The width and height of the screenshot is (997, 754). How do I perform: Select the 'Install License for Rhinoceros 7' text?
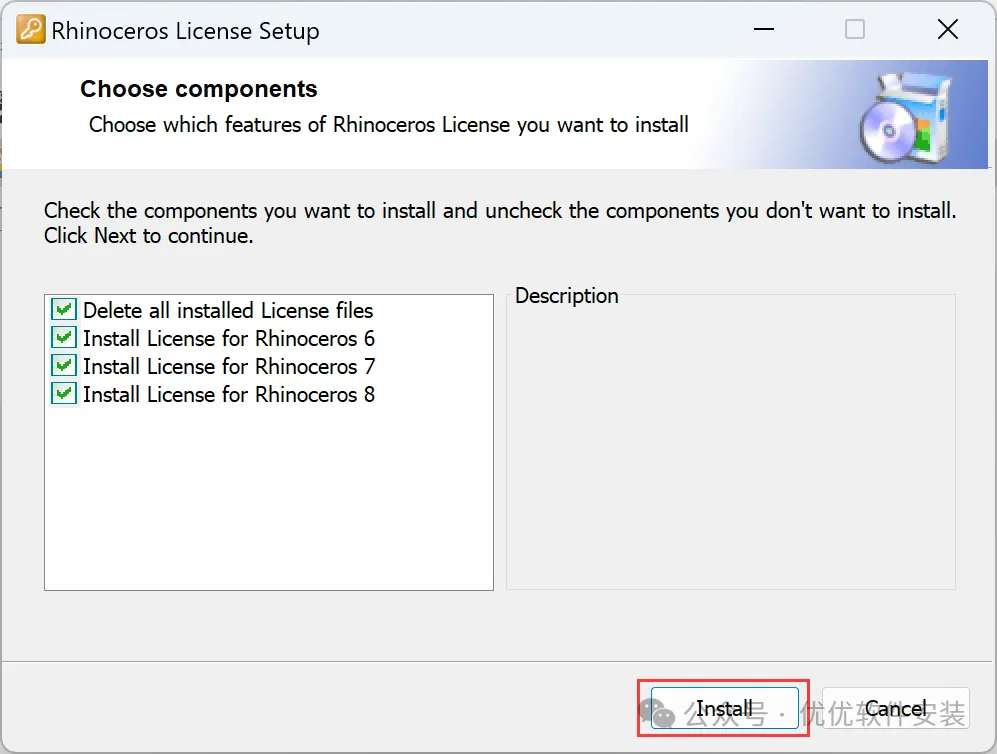(x=229, y=366)
